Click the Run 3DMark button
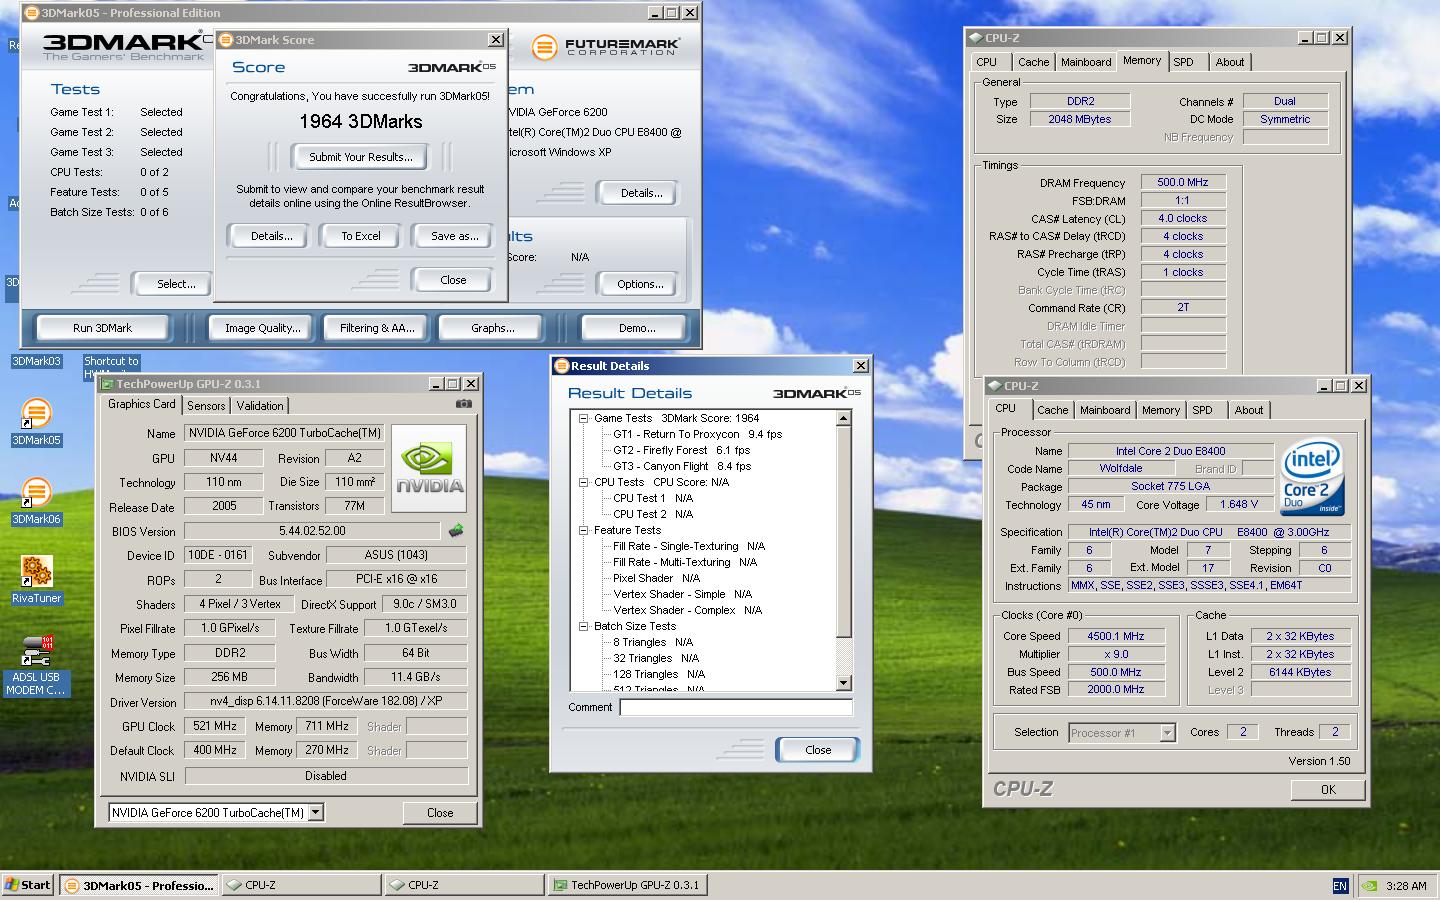The image size is (1440, 900). [102, 328]
